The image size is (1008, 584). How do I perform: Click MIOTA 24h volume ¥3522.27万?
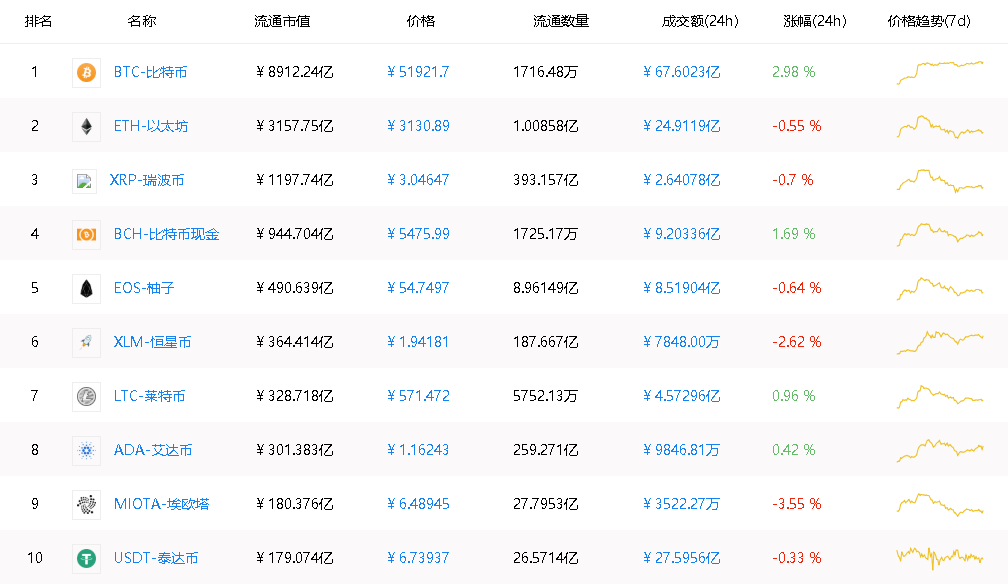coord(681,504)
